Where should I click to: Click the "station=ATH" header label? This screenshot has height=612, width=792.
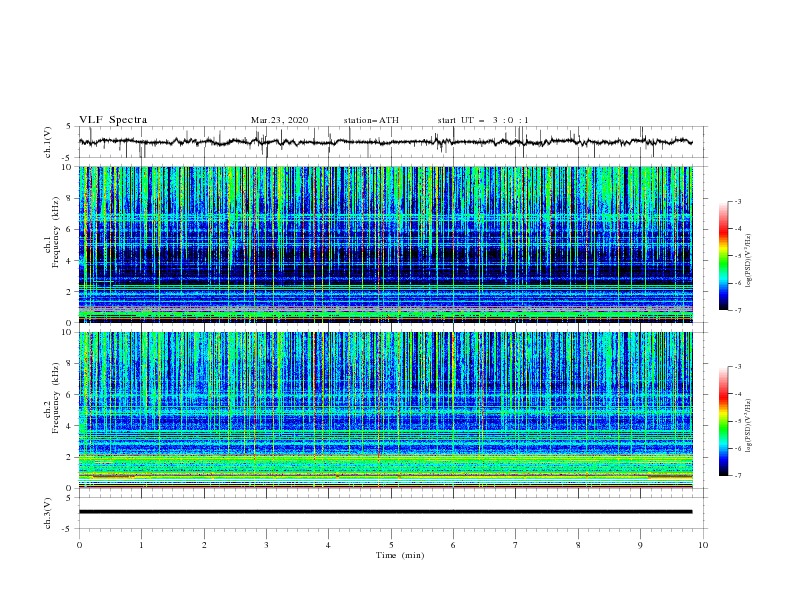click(371, 120)
